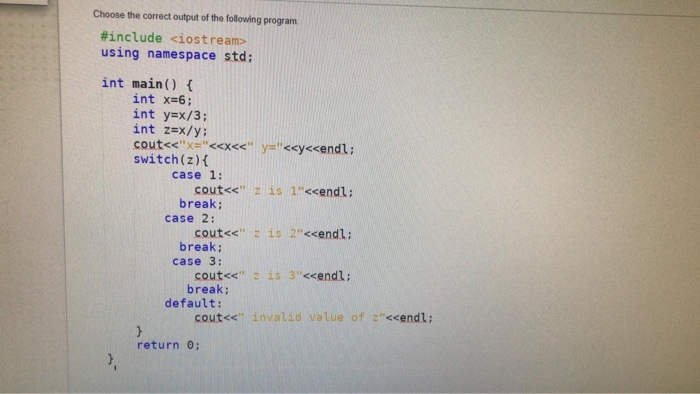Click the 'Choose the correct output' question text

pos(196,18)
